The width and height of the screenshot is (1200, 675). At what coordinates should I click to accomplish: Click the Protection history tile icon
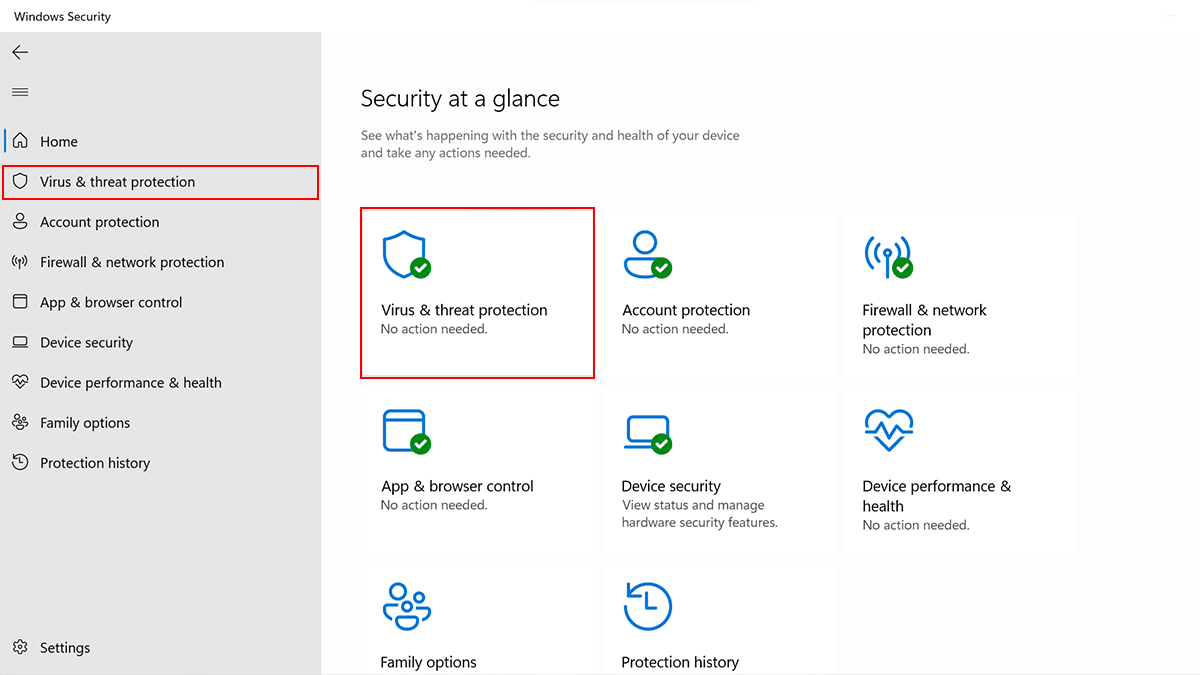click(x=647, y=607)
